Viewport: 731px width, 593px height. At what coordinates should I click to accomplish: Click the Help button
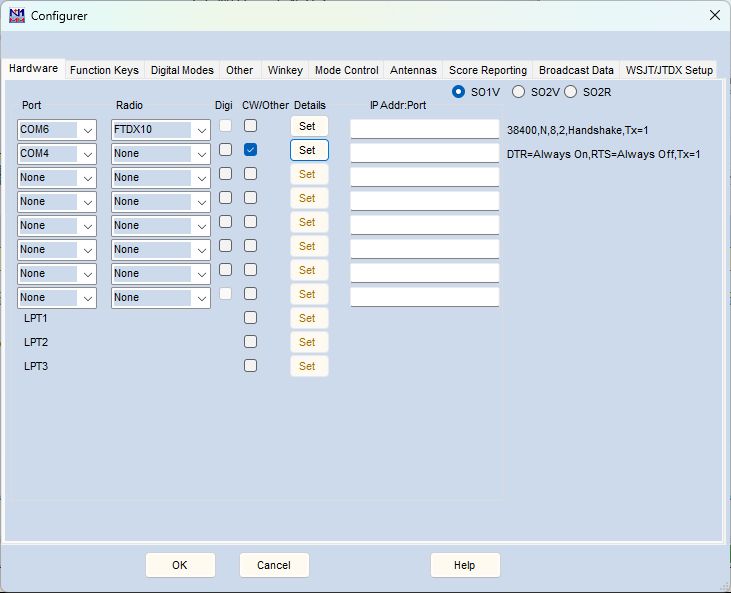465,565
